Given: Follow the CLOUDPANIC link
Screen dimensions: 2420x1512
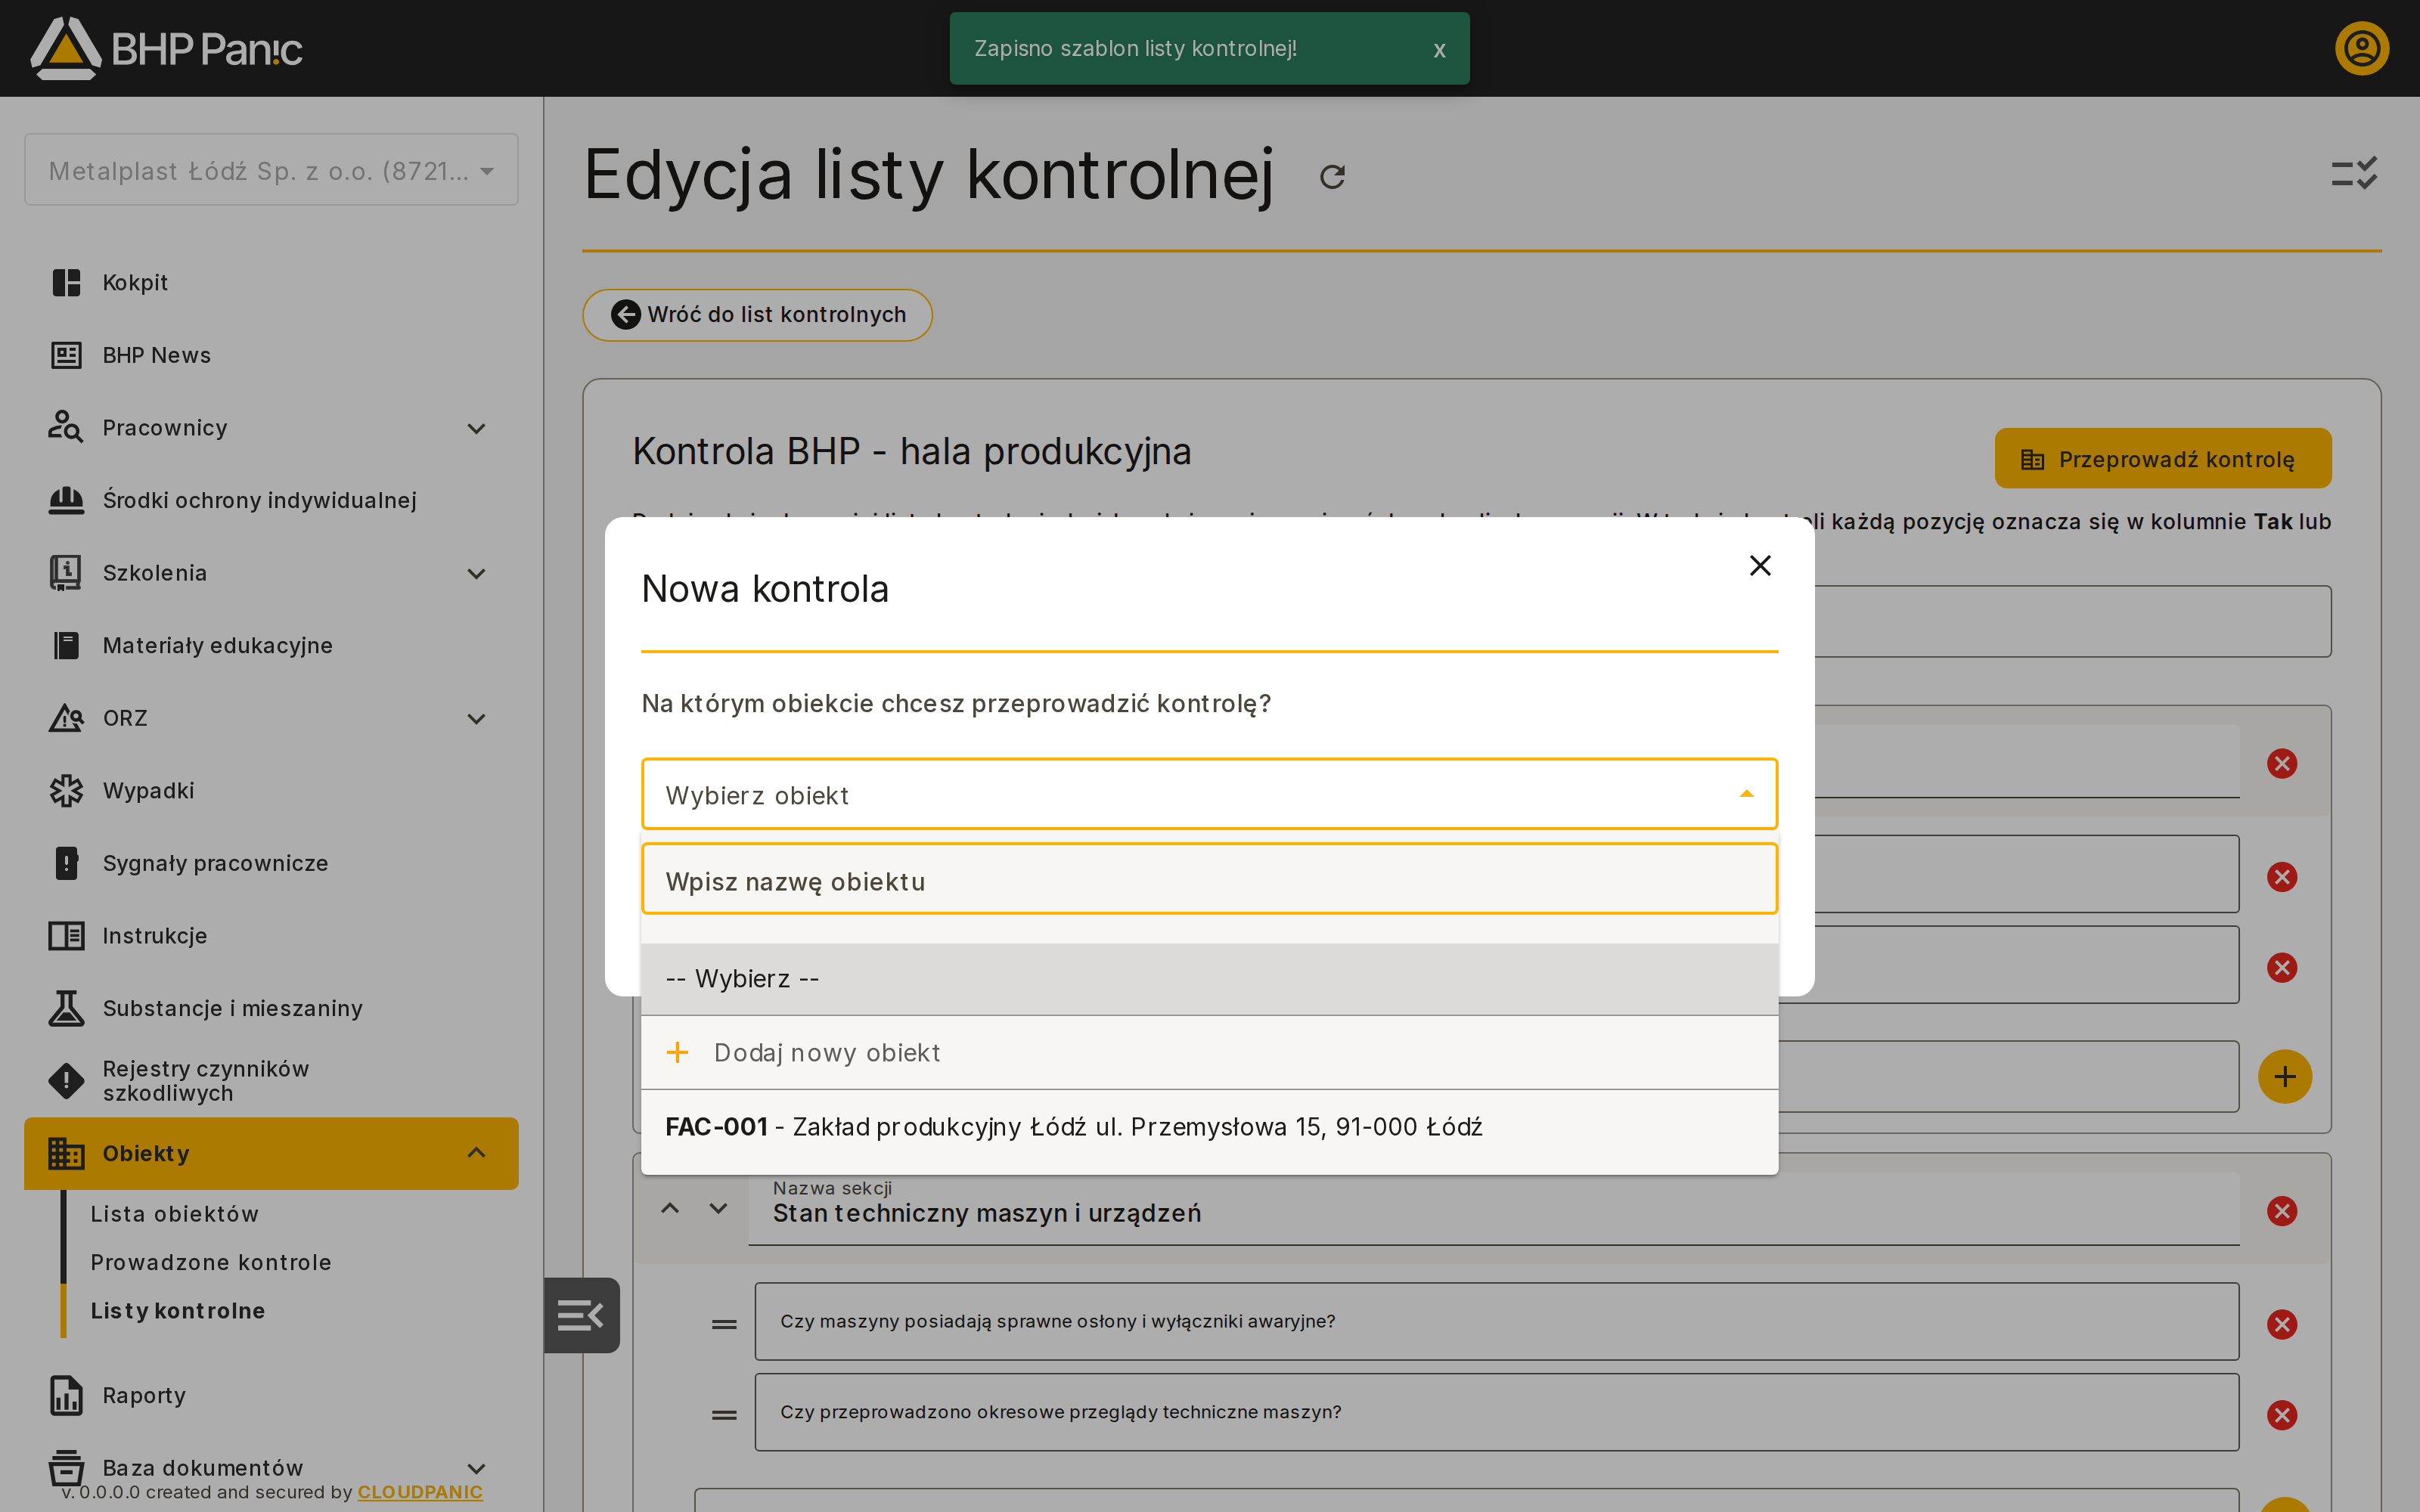Looking at the screenshot, I should pyautogui.click(x=420, y=1492).
